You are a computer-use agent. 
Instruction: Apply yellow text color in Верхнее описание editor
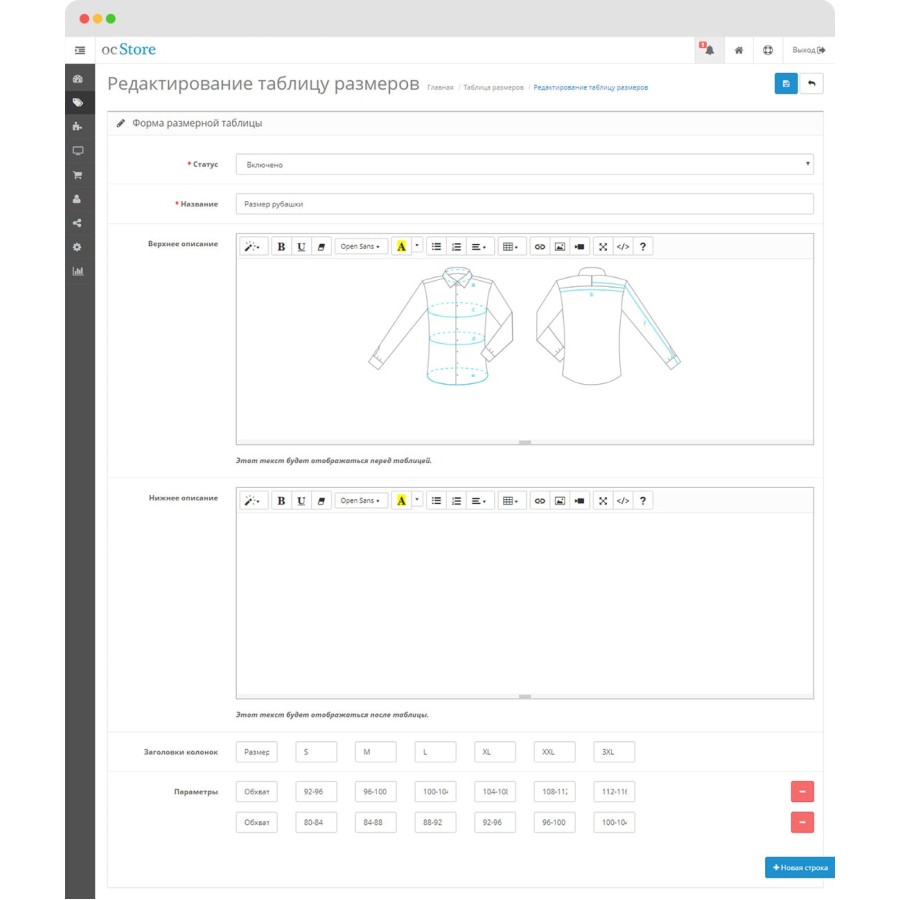(401, 247)
